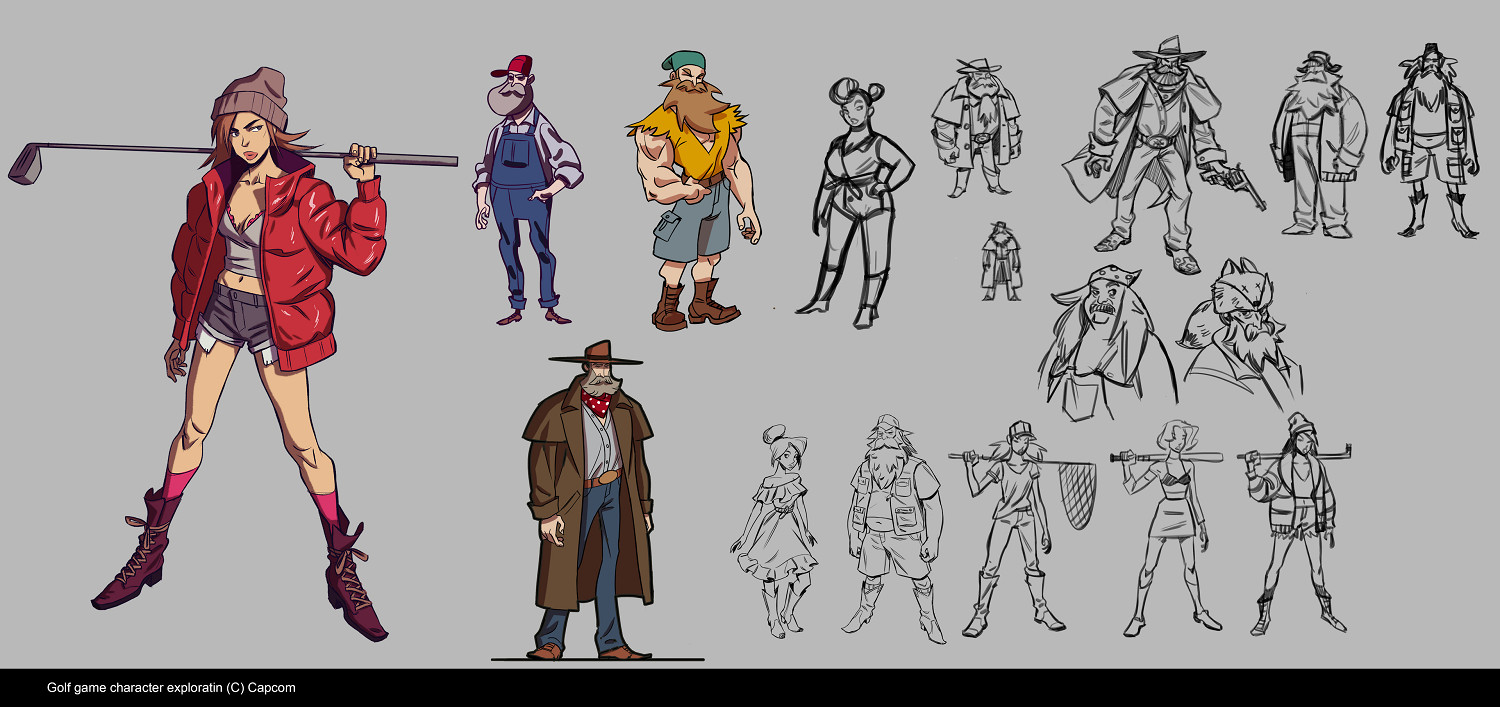Click the red-jacket girl's golf club head
Screen dimensions: 1500x707
pos(25,164)
